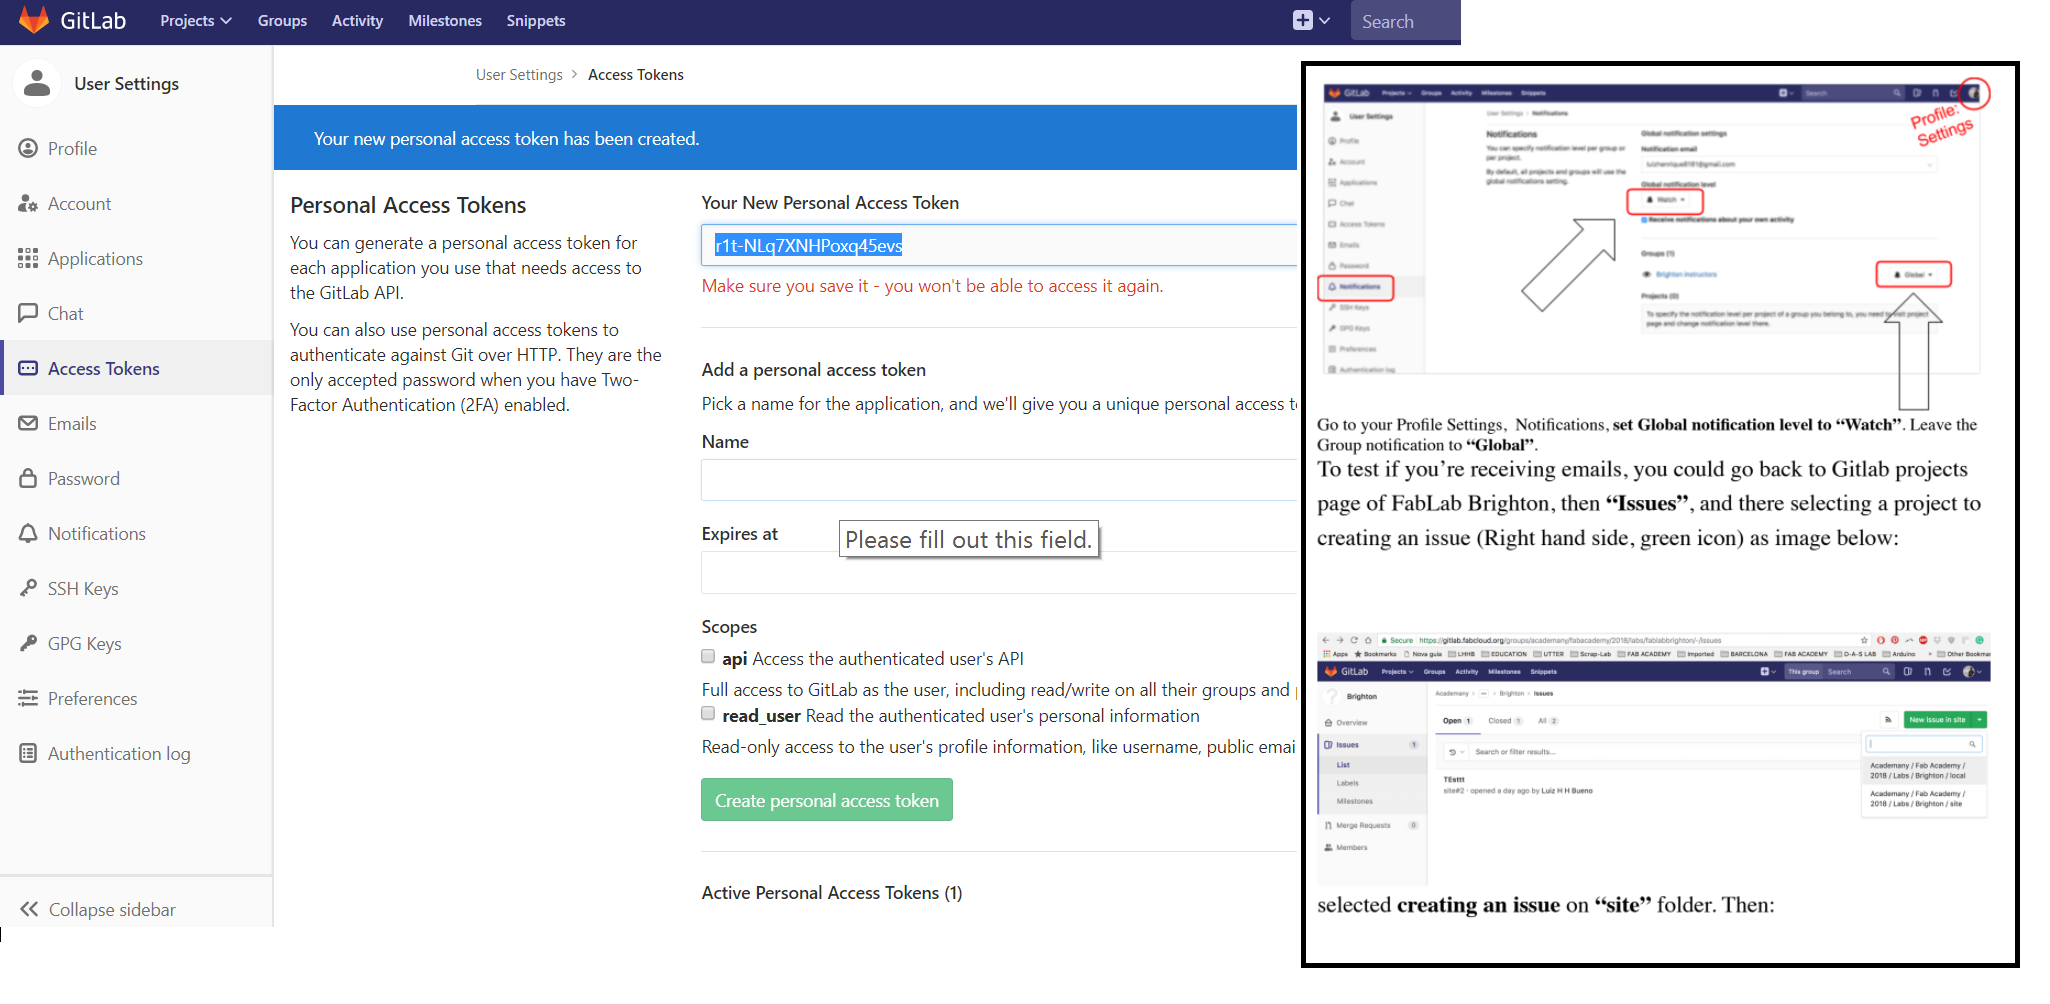Image resolution: width=2050 pixels, height=1004 pixels.
Task: Open the Applications settings page
Action: [x=95, y=258]
